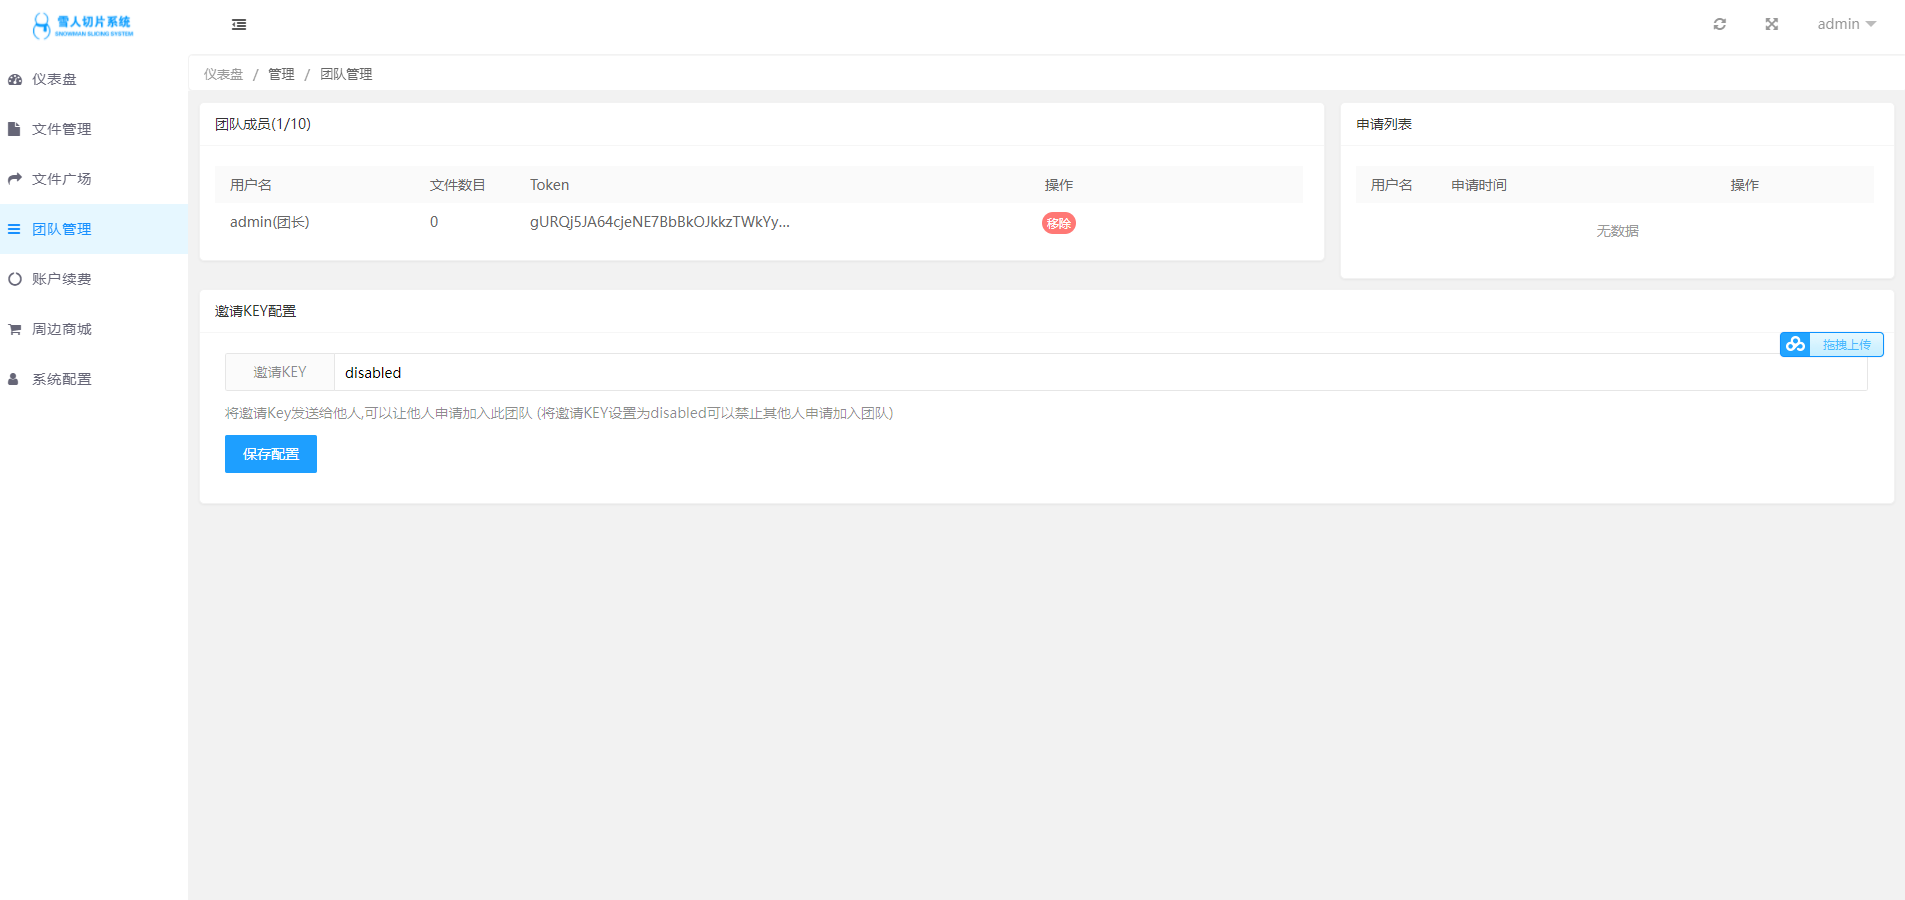The image size is (1905, 900).
Task: Remove admin member with red 移除 button
Action: (1058, 223)
